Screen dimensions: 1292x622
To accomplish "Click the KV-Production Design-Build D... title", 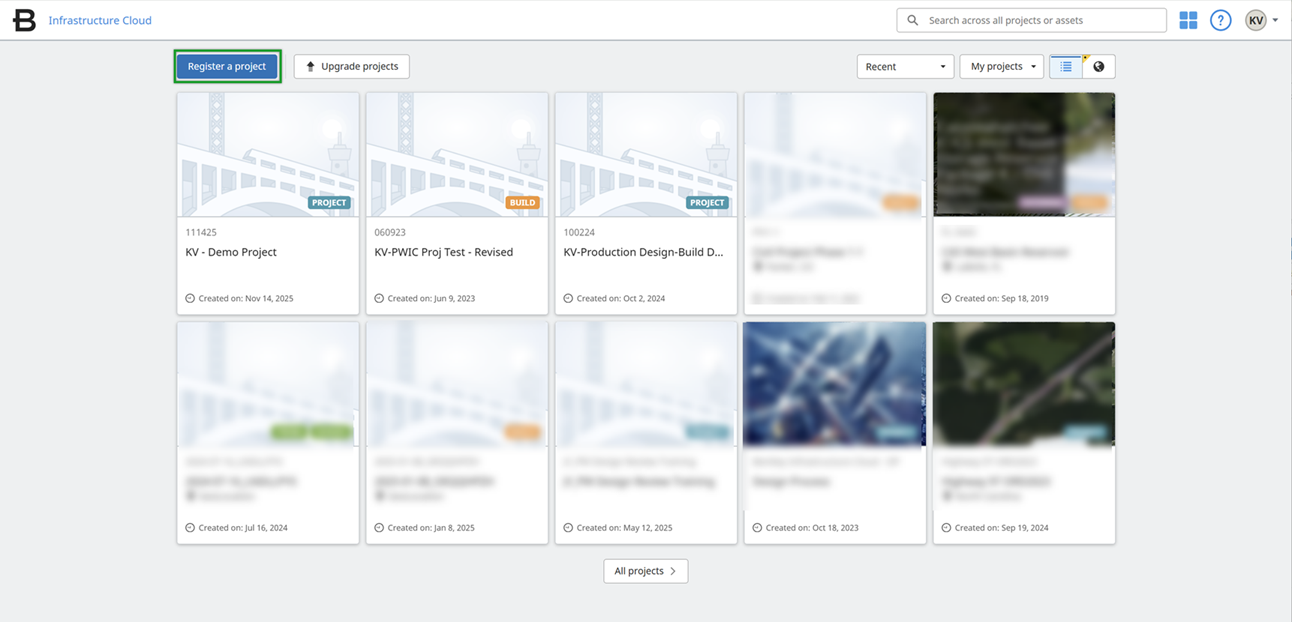I will (x=643, y=252).
